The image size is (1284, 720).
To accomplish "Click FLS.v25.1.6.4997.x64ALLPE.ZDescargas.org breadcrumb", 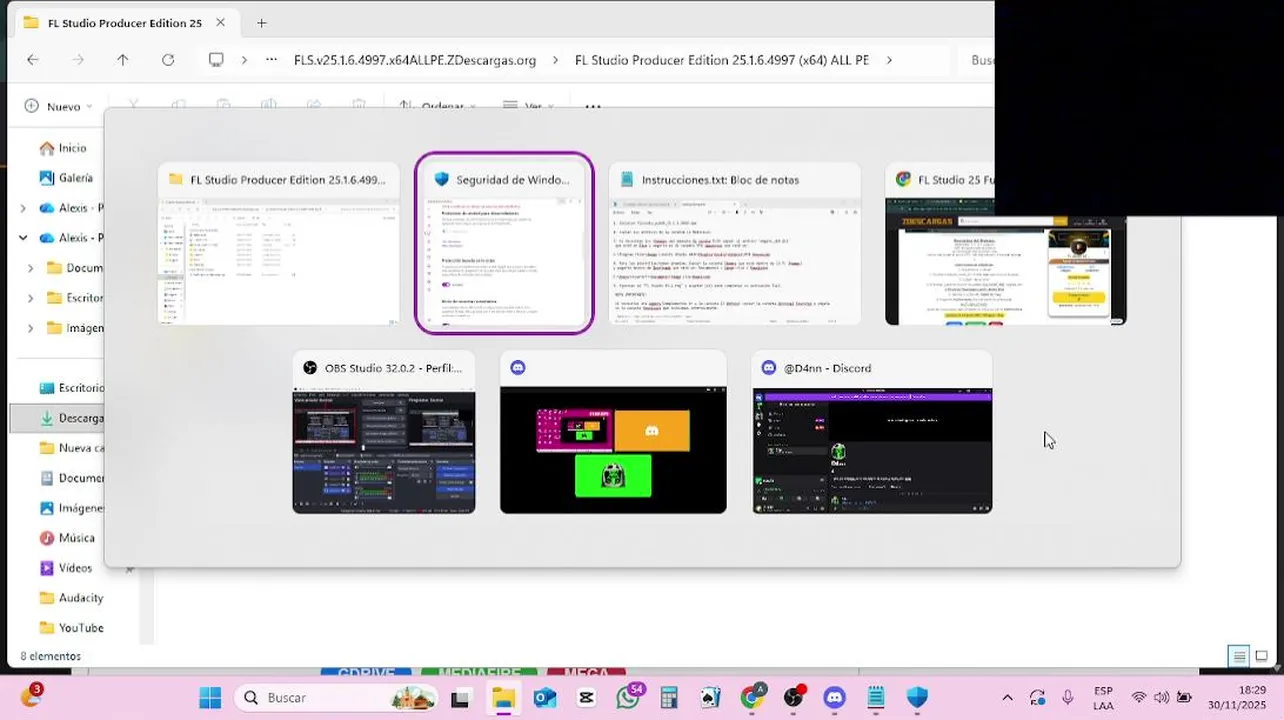I will tap(415, 60).
